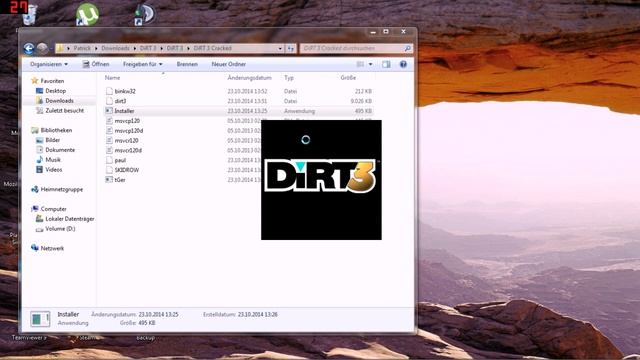This screenshot has height=360, width=640.
Task: Open the Explorer help icon
Action: click(403, 64)
